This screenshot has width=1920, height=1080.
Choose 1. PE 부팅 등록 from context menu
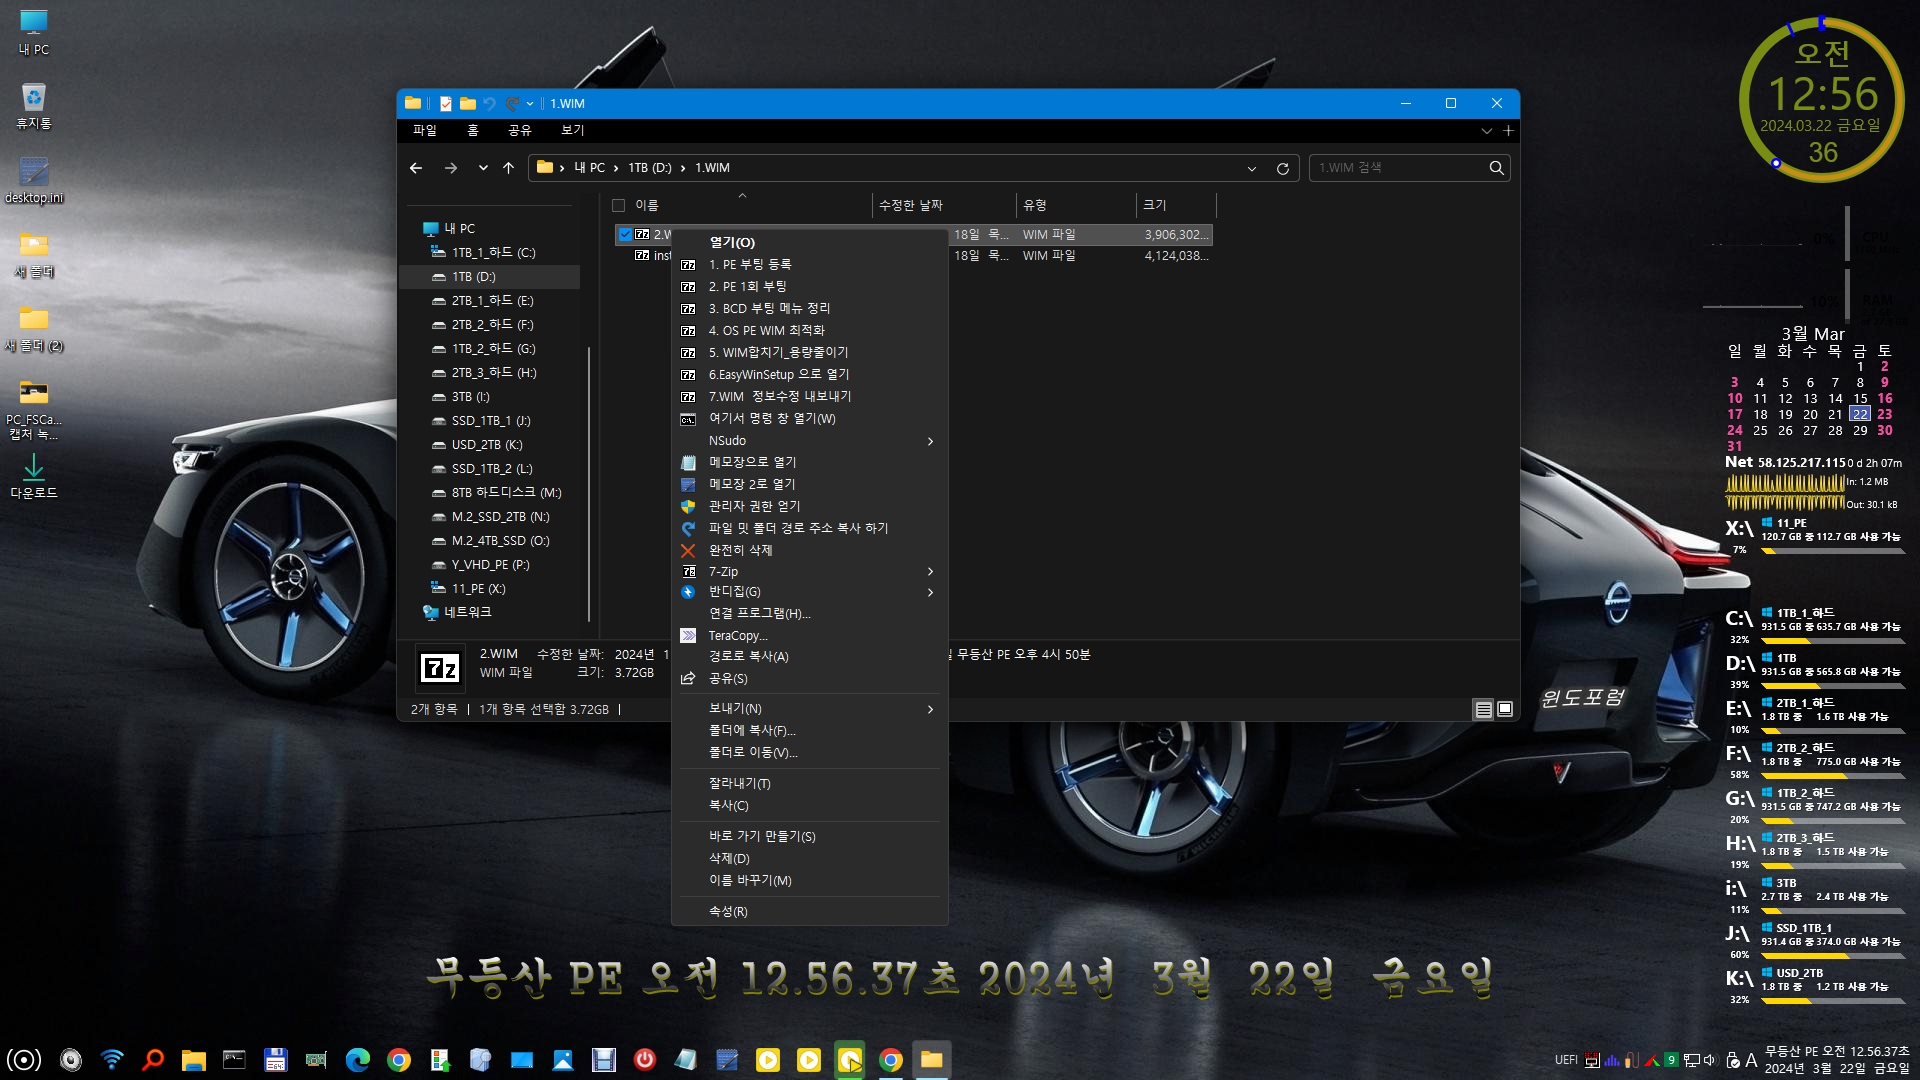pos(810,265)
